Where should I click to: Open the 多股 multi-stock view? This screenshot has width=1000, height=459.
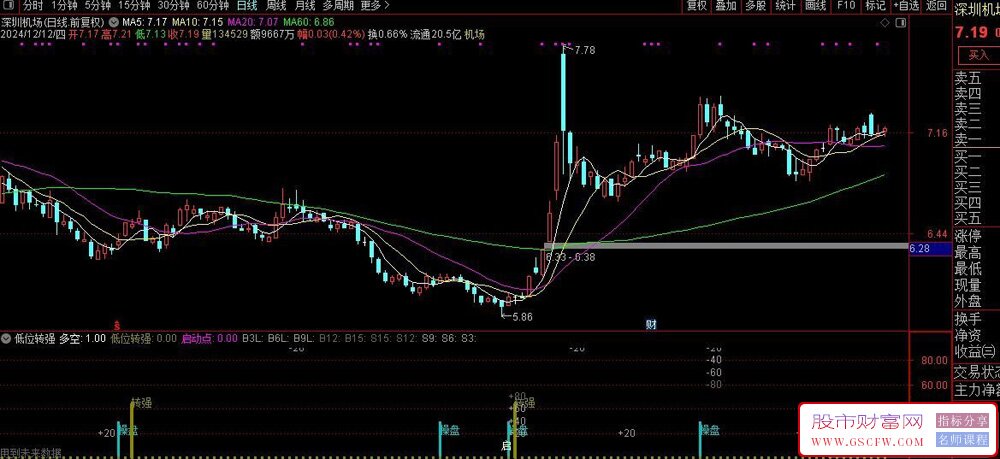[756, 6]
